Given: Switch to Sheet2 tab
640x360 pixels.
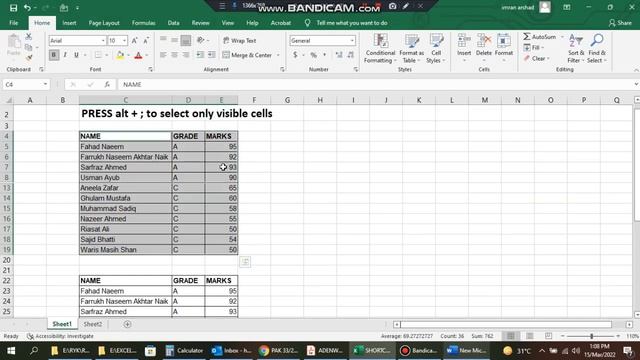Looking at the screenshot, I should 93,324.
